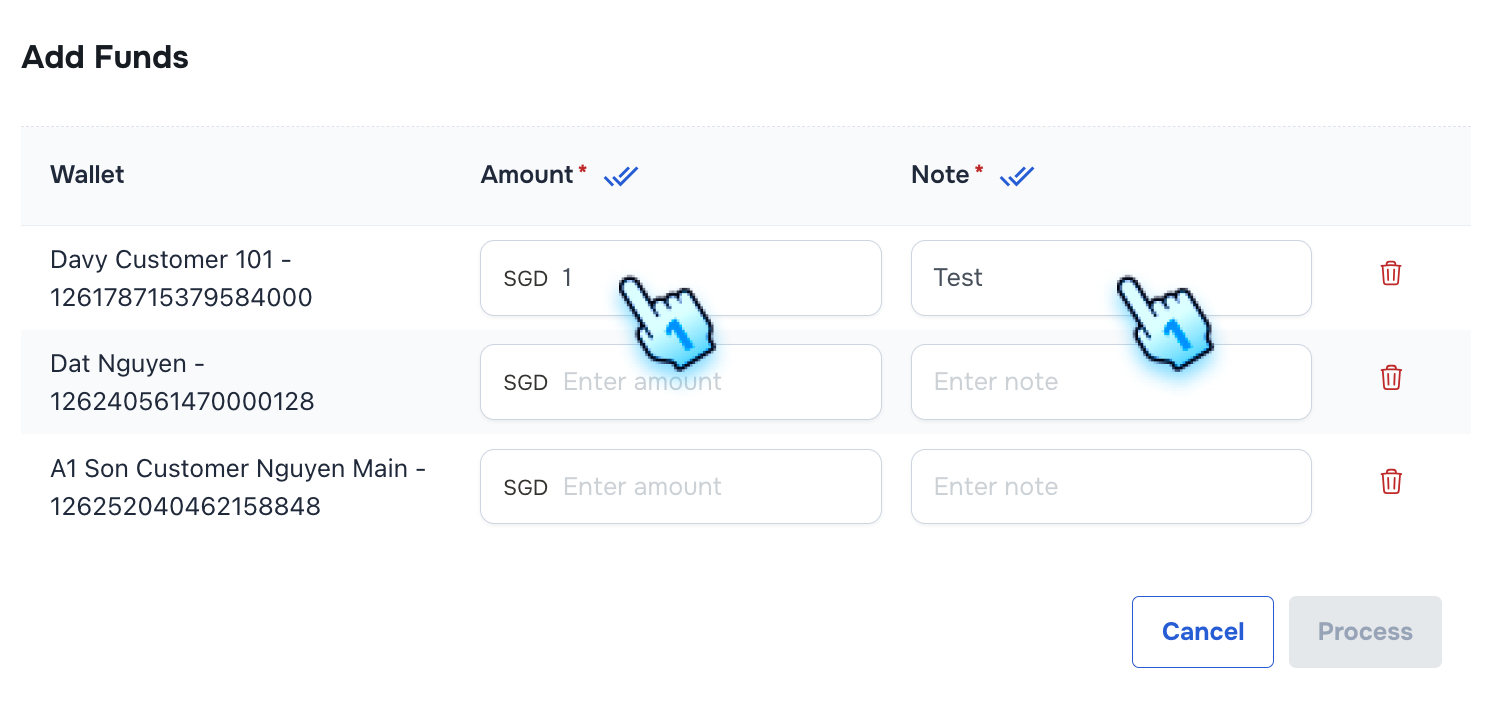The image size is (1502, 722).
Task: Click the SGD prefix in the last amount field
Action: pyautogui.click(x=524, y=487)
